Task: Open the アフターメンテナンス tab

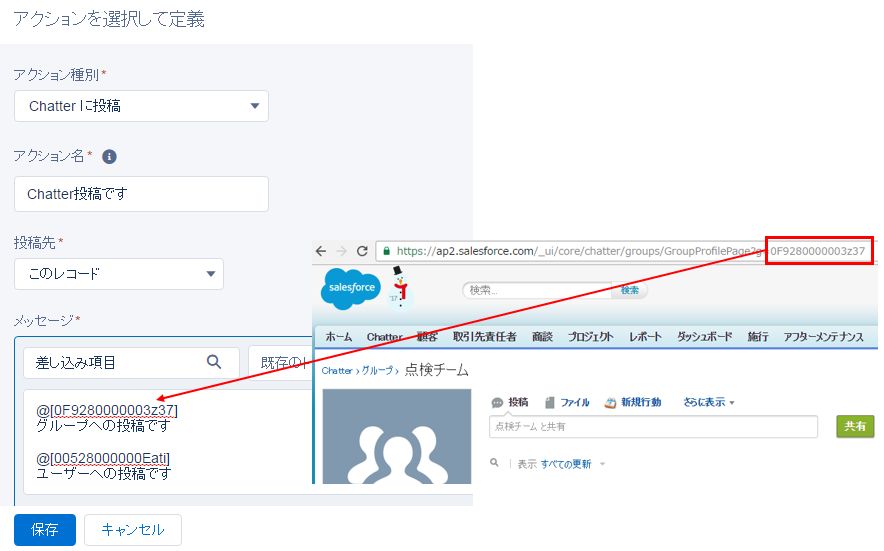Action: [823, 337]
